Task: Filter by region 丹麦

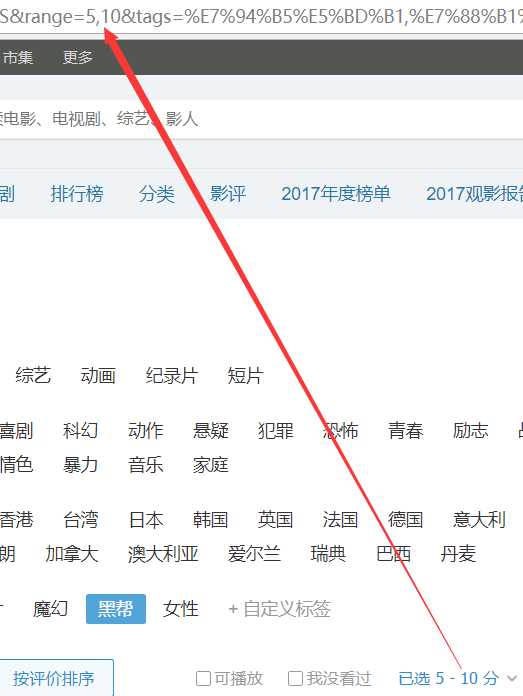Action: click(x=458, y=554)
